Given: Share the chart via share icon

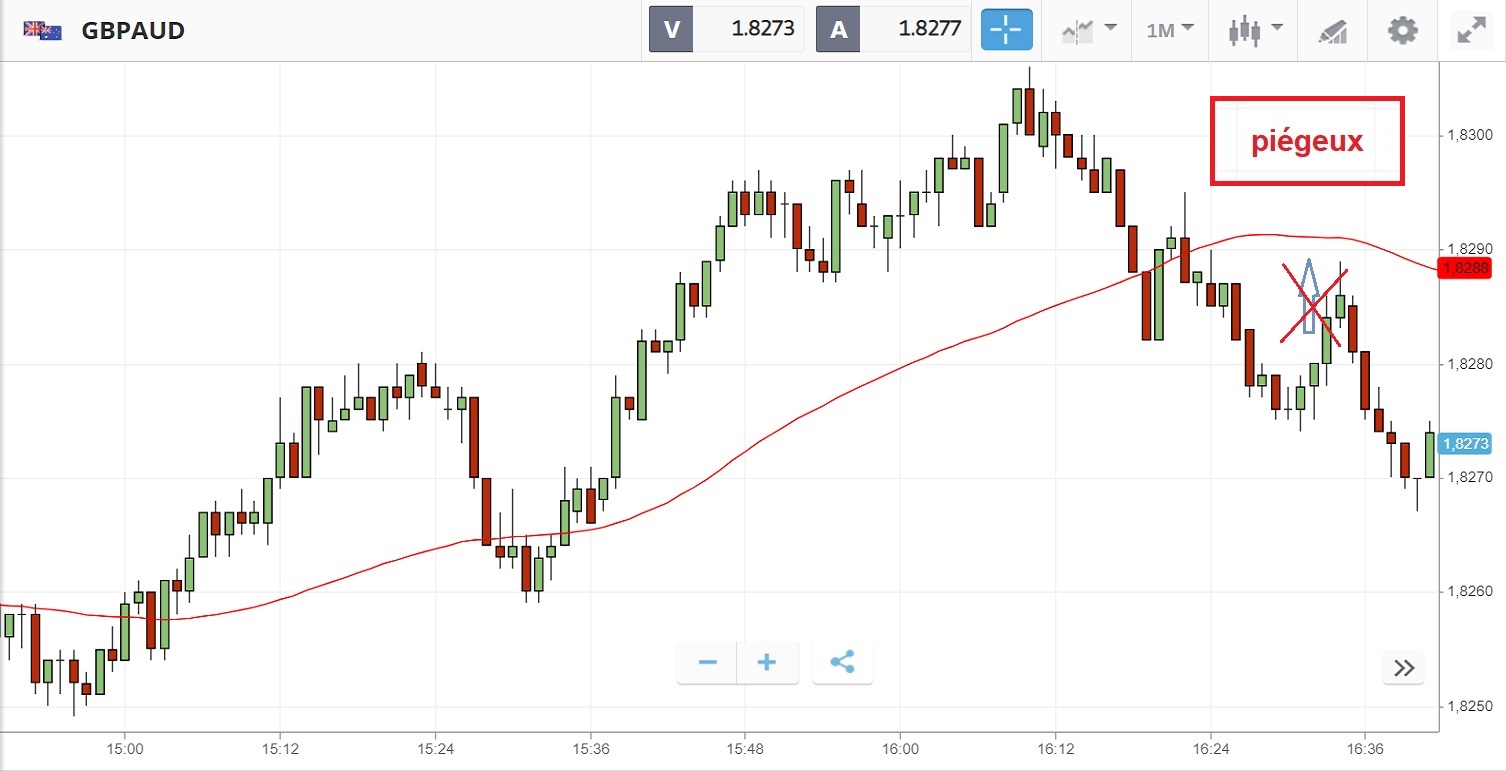Looking at the screenshot, I should [843, 663].
